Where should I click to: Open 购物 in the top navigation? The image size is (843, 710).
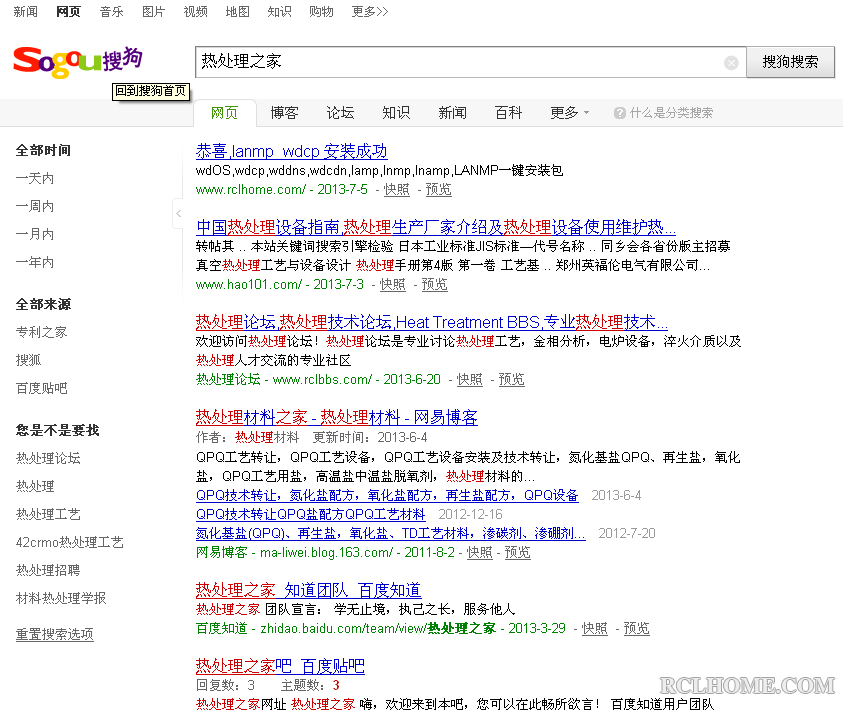click(x=321, y=11)
